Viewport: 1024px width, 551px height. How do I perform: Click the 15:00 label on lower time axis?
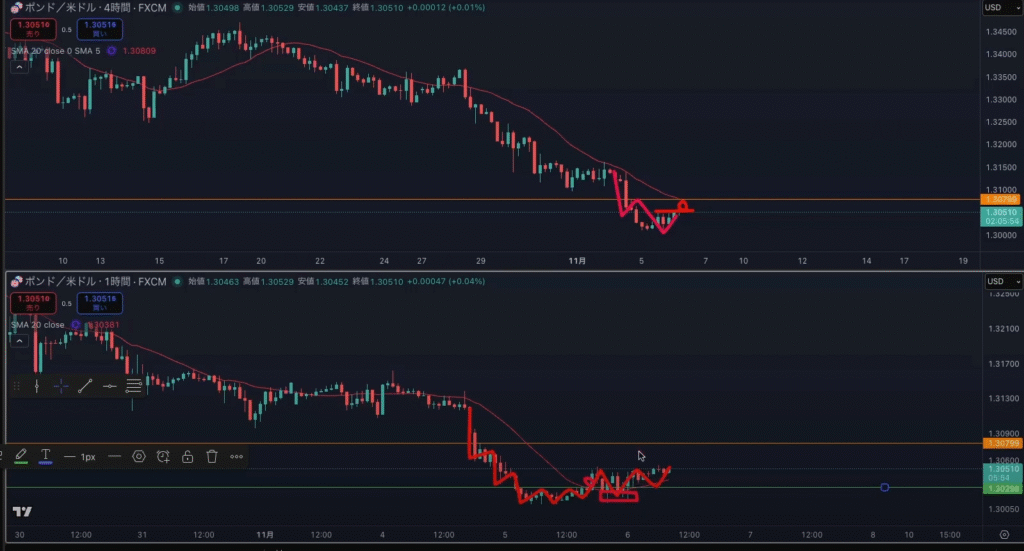[950, 535]
